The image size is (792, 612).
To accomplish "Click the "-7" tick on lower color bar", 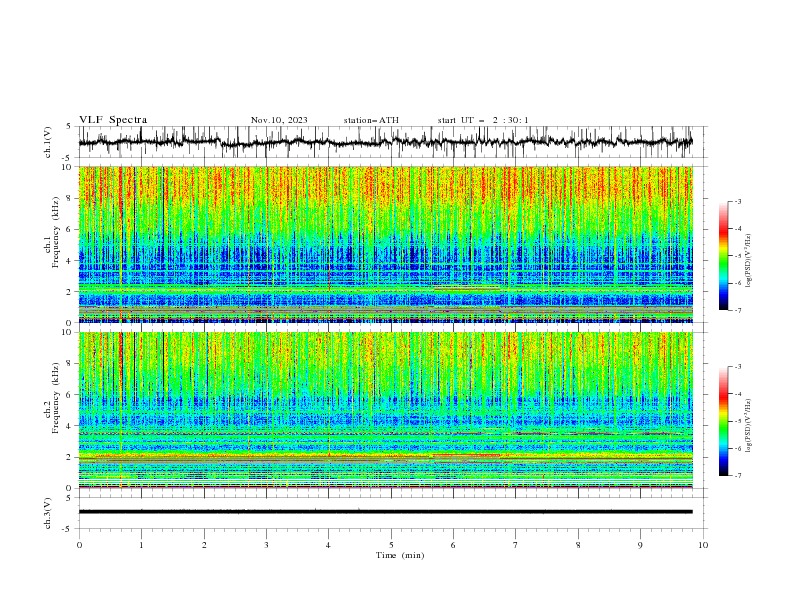I will point(738,475).
